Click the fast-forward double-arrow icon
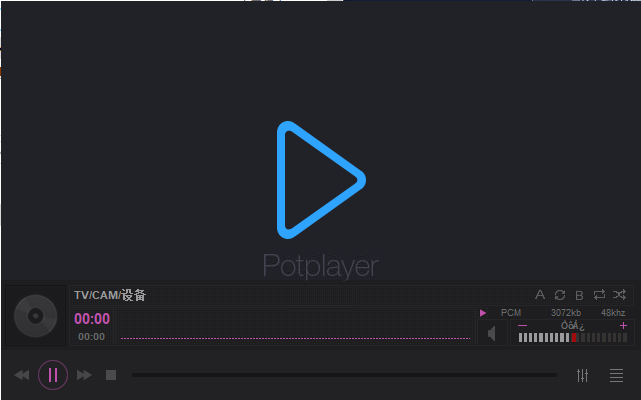The width and height of the screenshot is (641, 400). pos(84,375)
